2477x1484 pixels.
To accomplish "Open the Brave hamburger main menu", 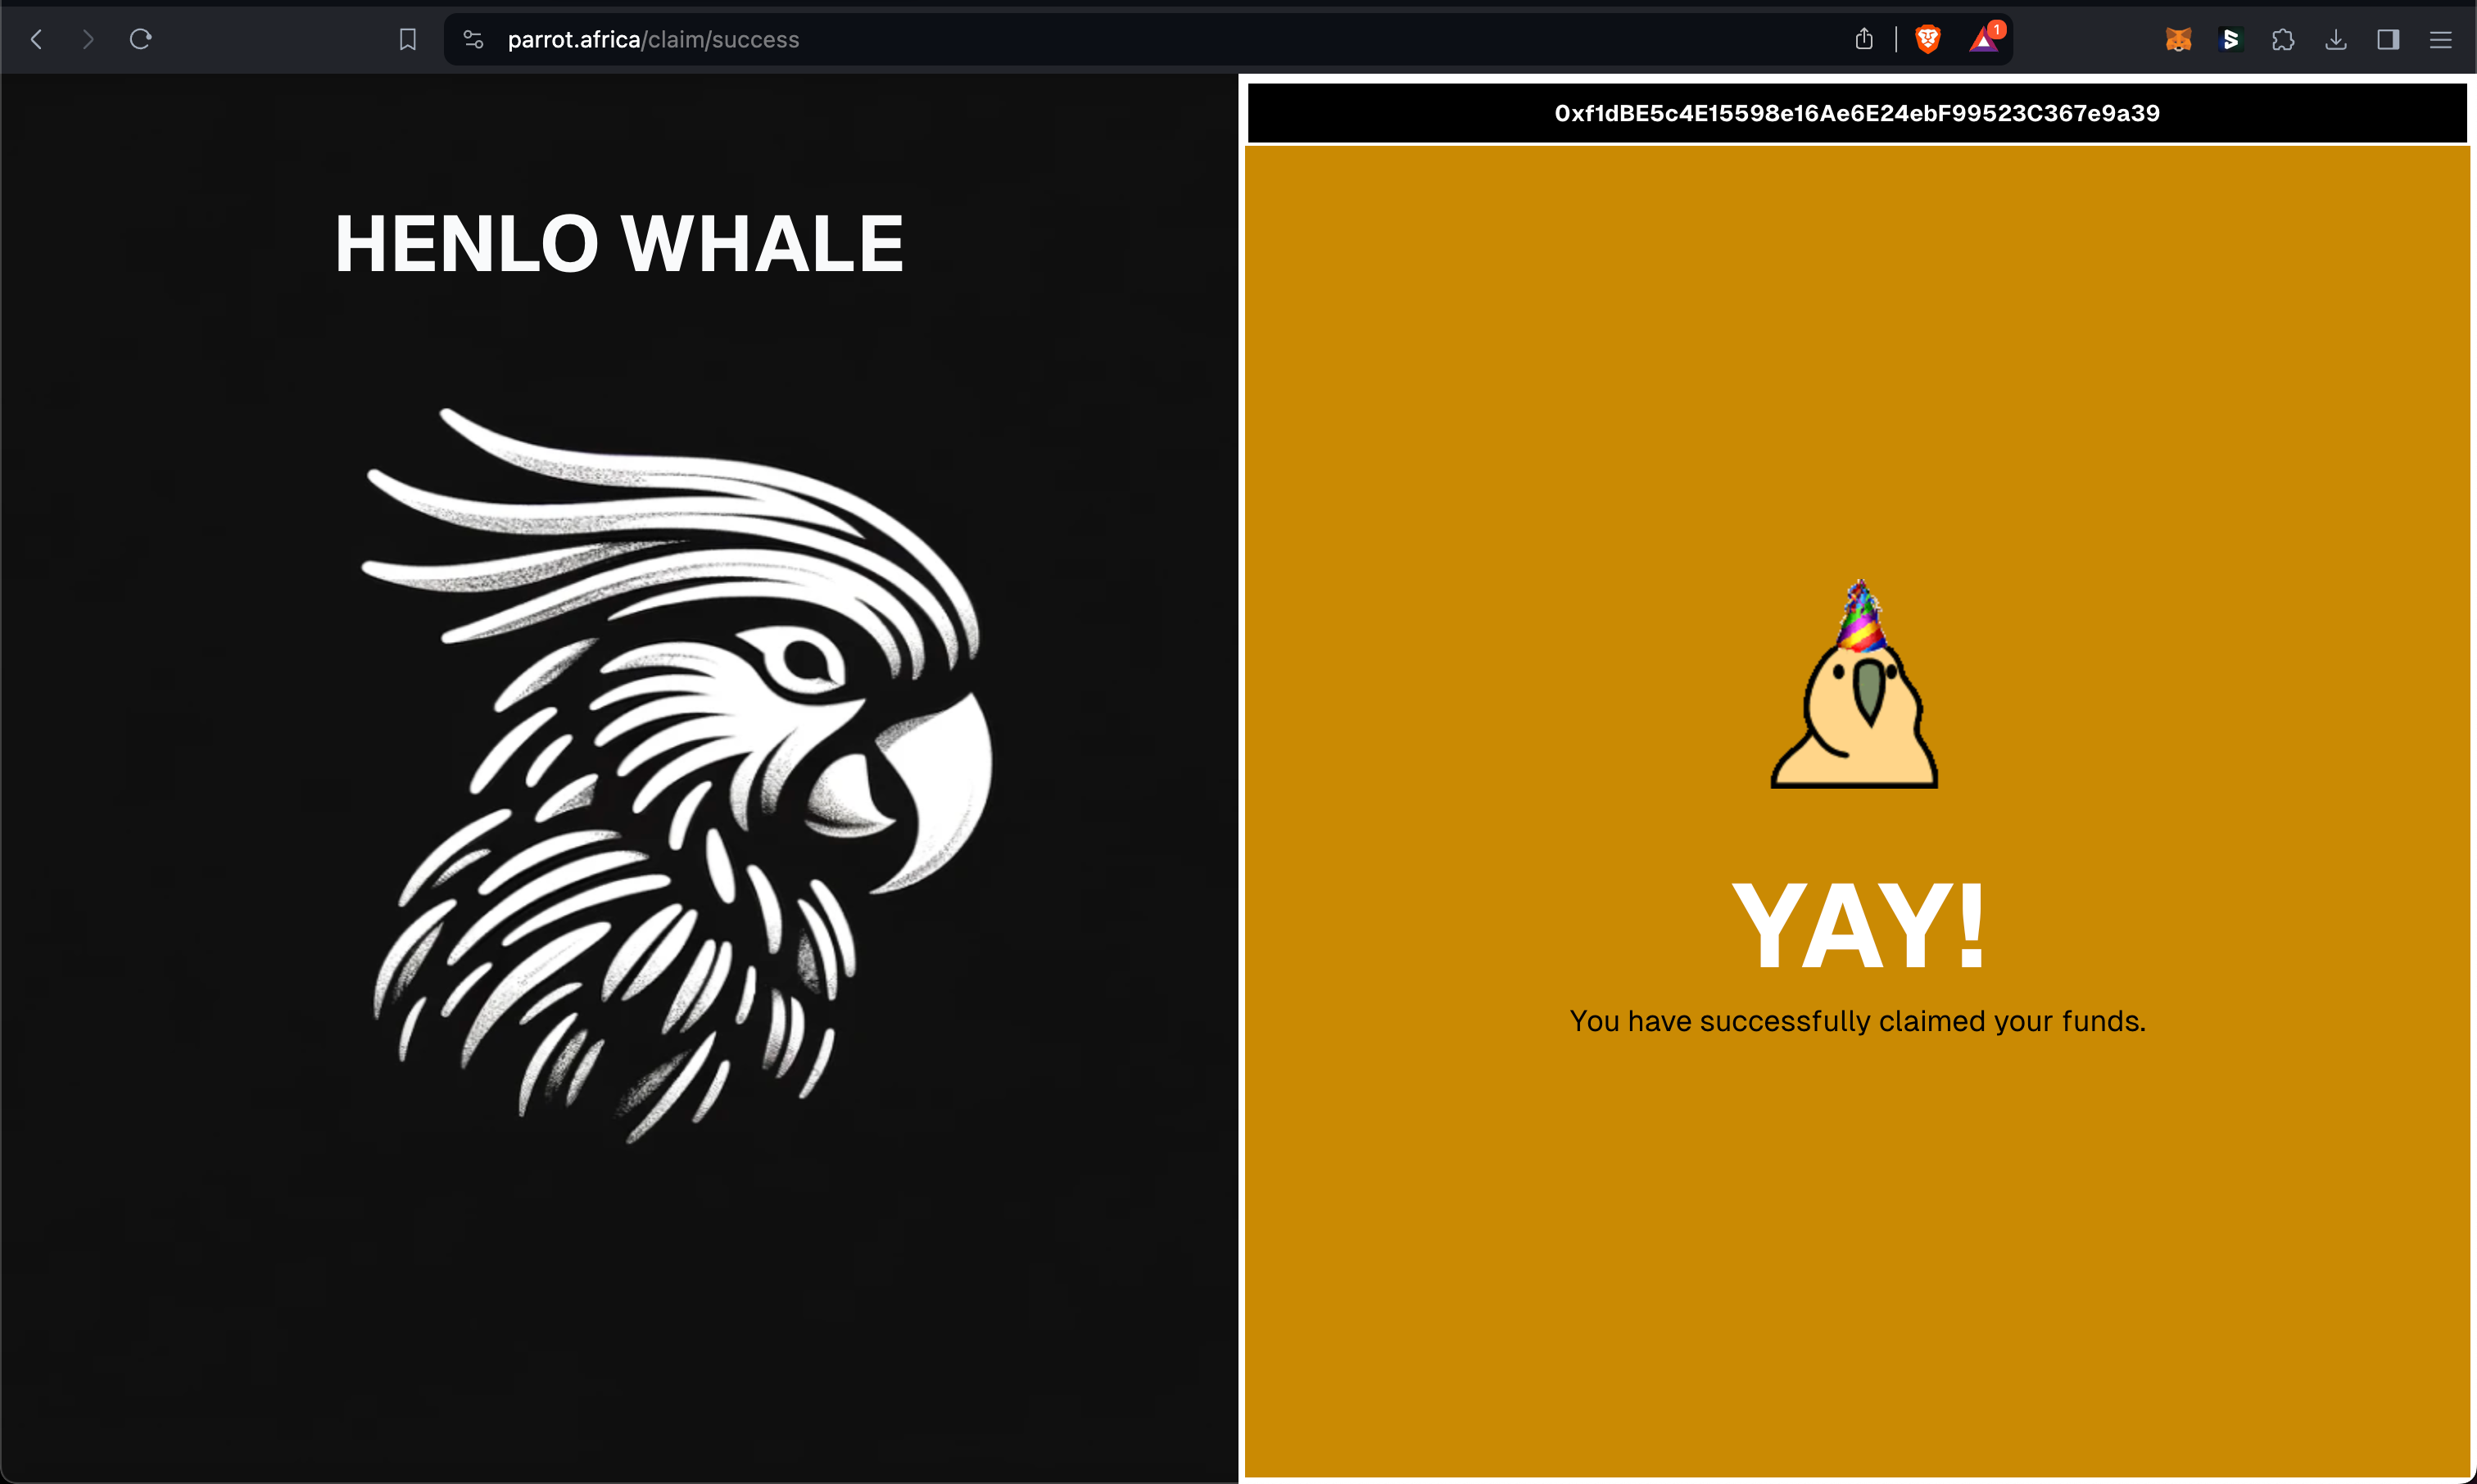I will [2440, 39].
